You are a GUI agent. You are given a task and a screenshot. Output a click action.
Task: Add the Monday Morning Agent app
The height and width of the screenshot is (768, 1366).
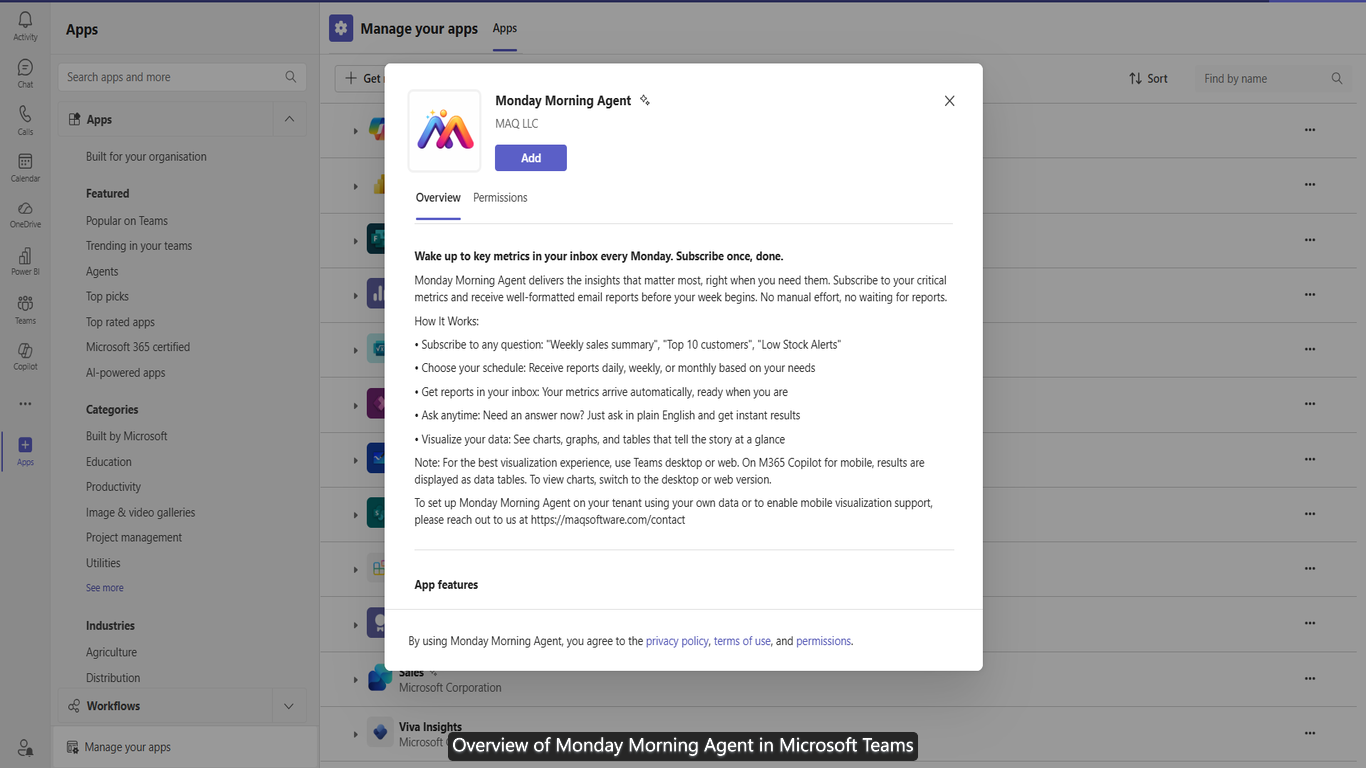click(531, 158)
